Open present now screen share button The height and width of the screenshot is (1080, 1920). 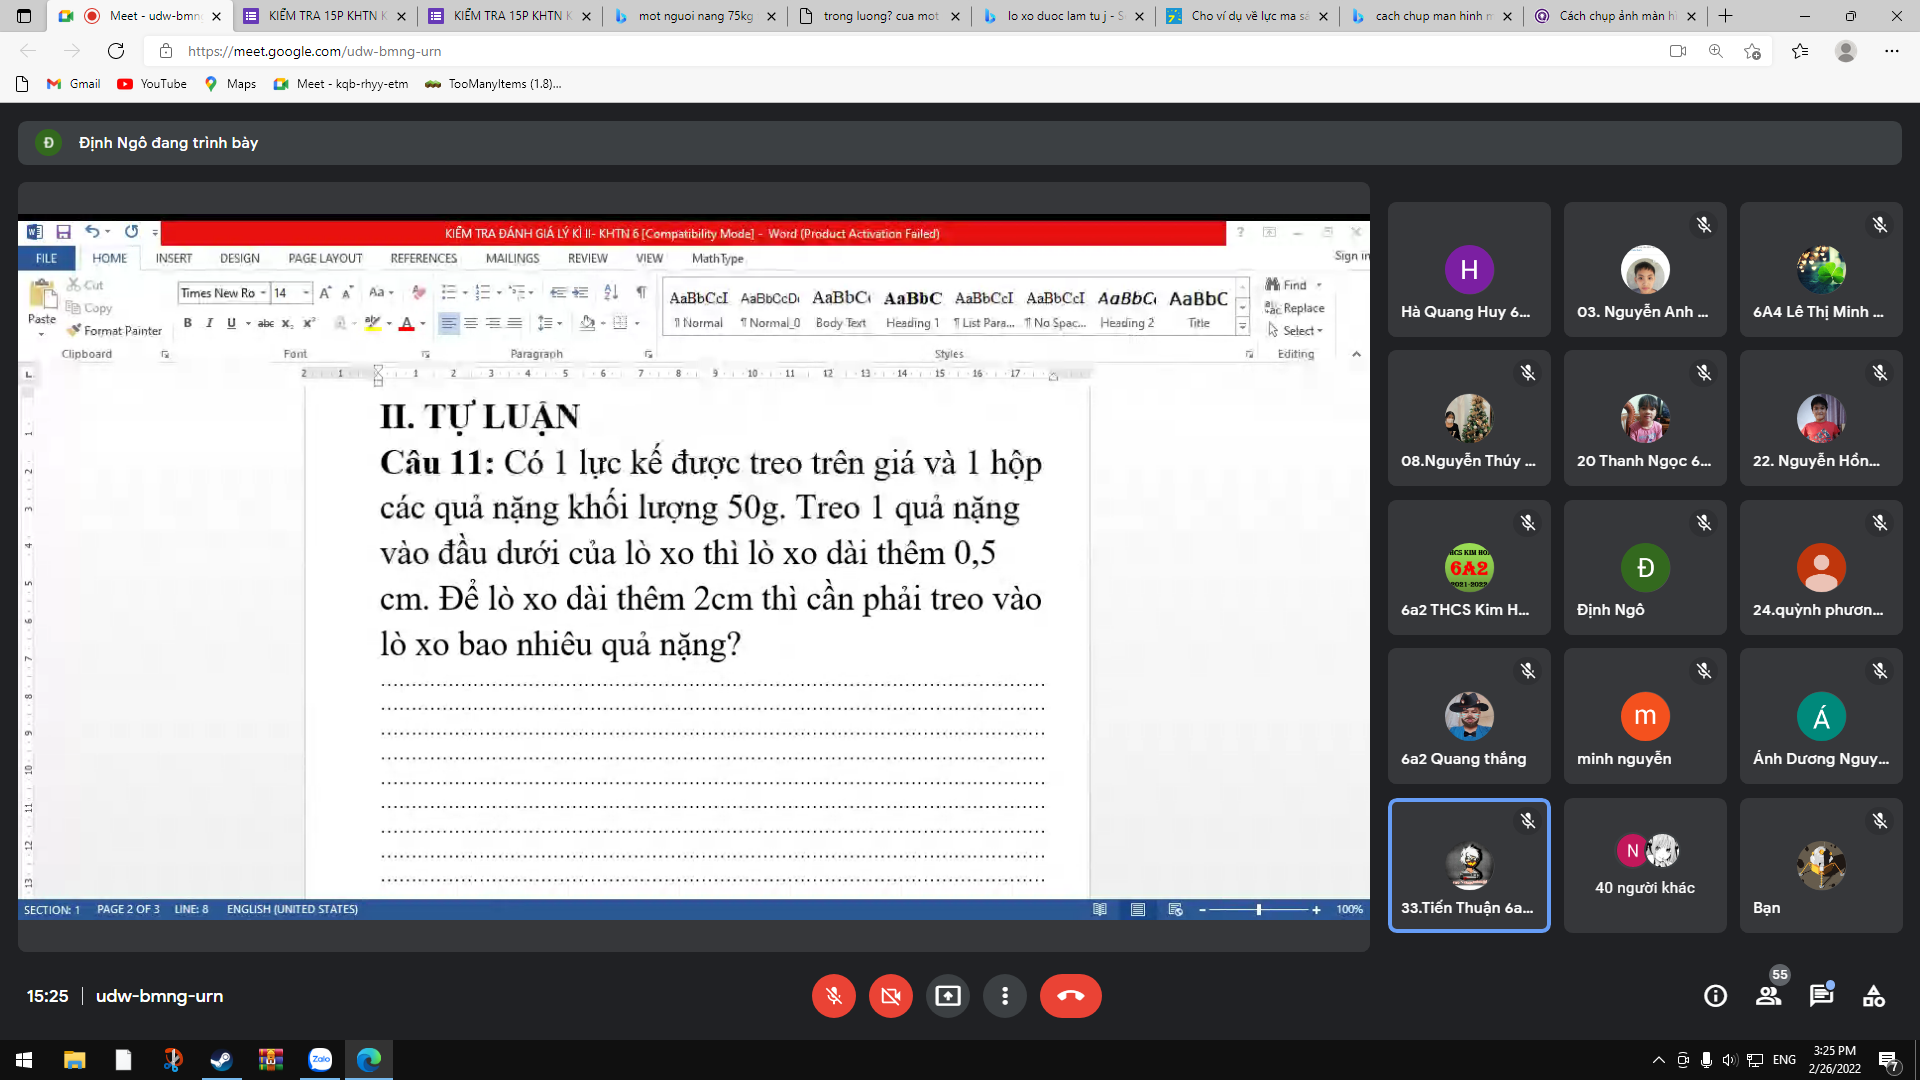click(x=947, y=996)
